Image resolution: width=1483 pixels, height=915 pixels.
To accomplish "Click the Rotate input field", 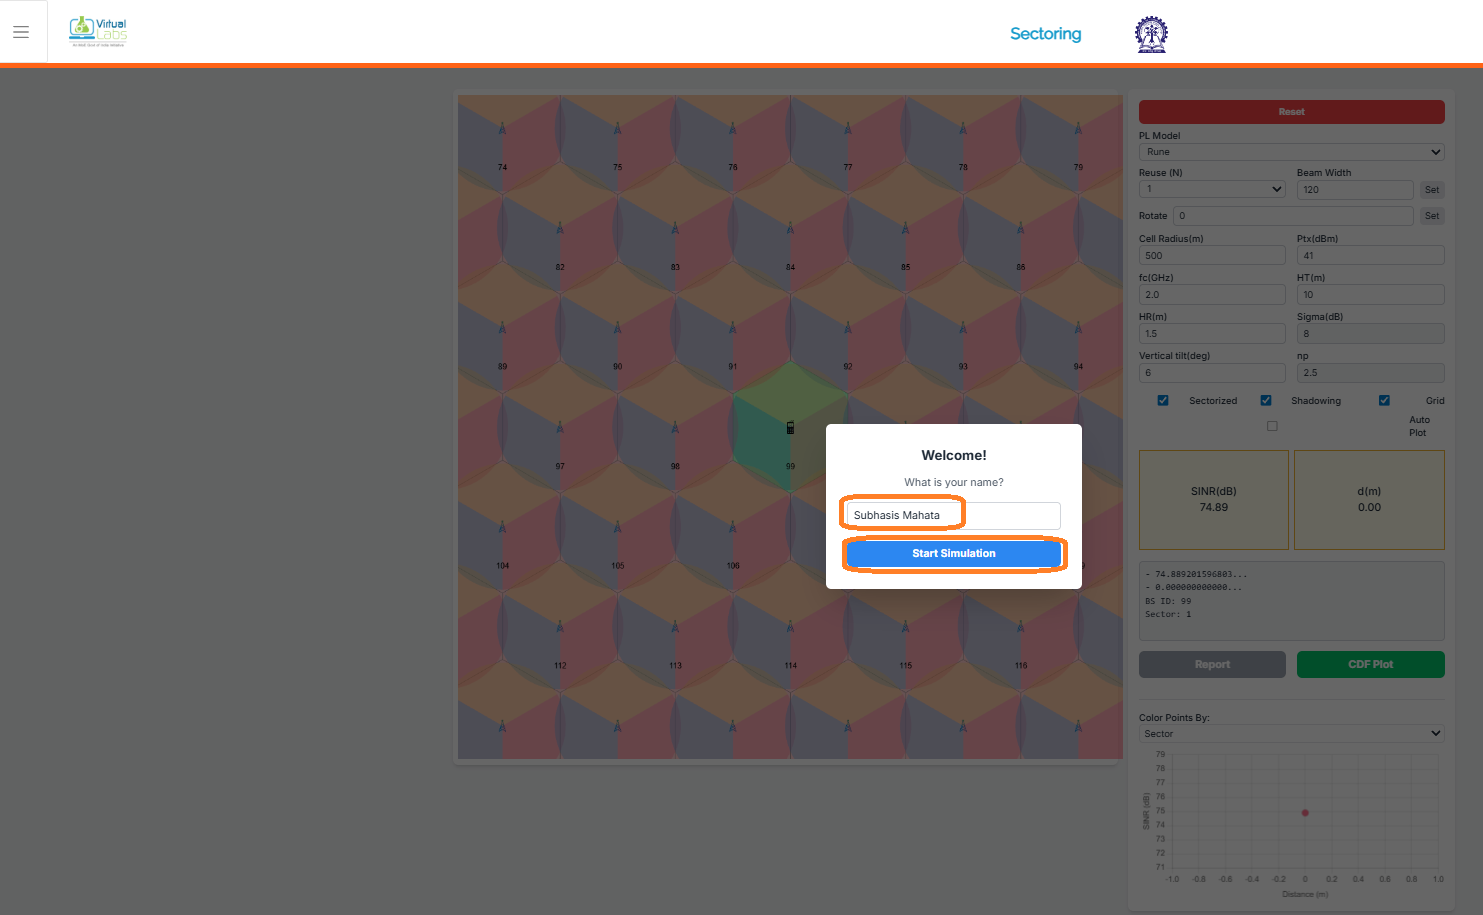I will tap(1293, 216).
